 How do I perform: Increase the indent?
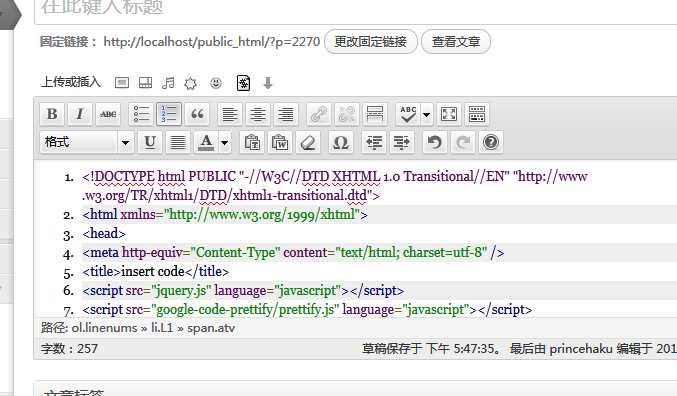coord(402,142)
